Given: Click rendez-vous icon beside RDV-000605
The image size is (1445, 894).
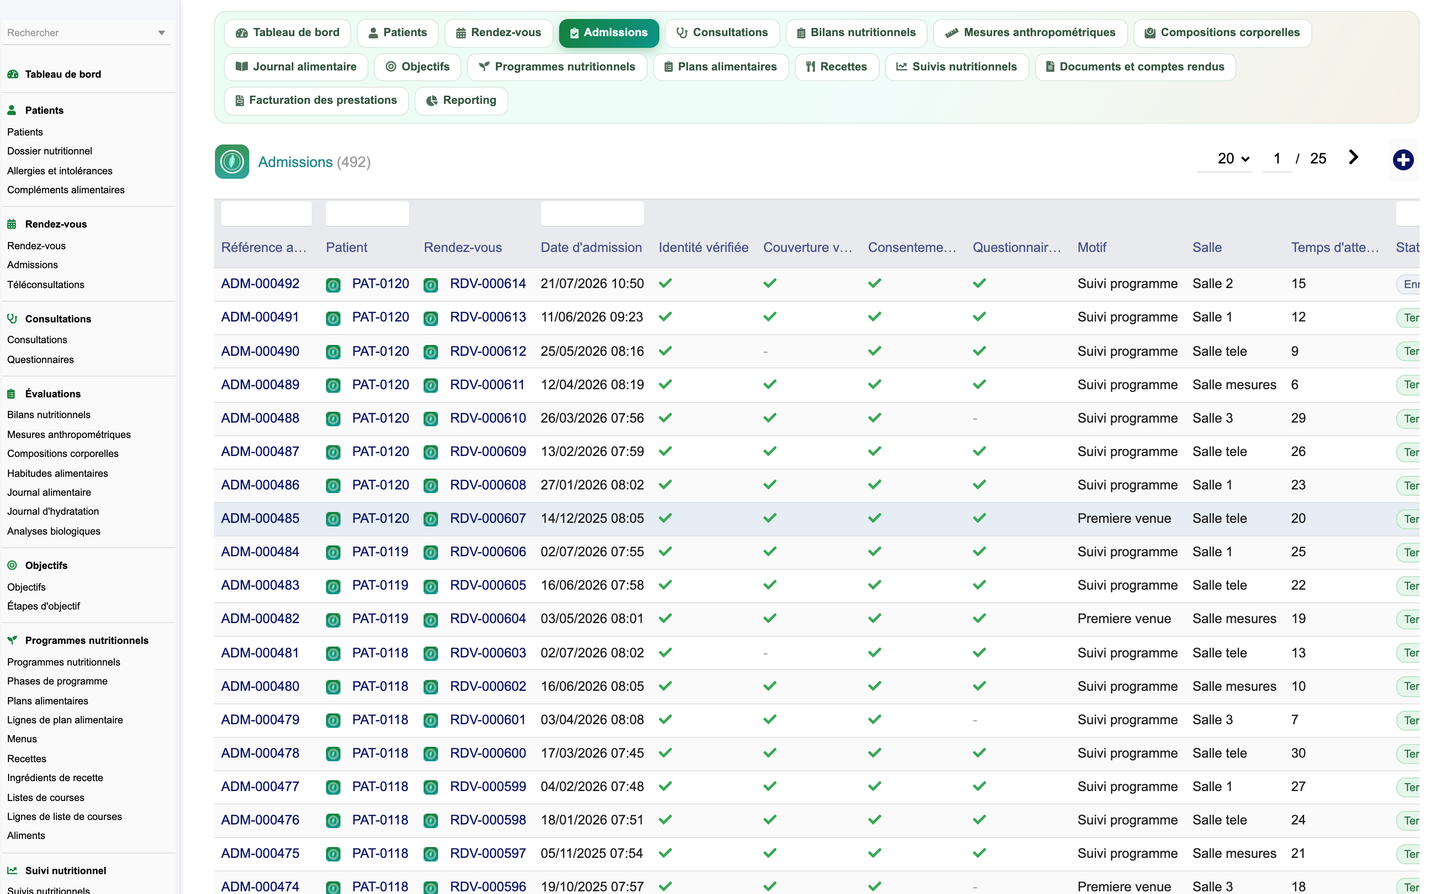Looking at the screenshot, I should point(431,586).
